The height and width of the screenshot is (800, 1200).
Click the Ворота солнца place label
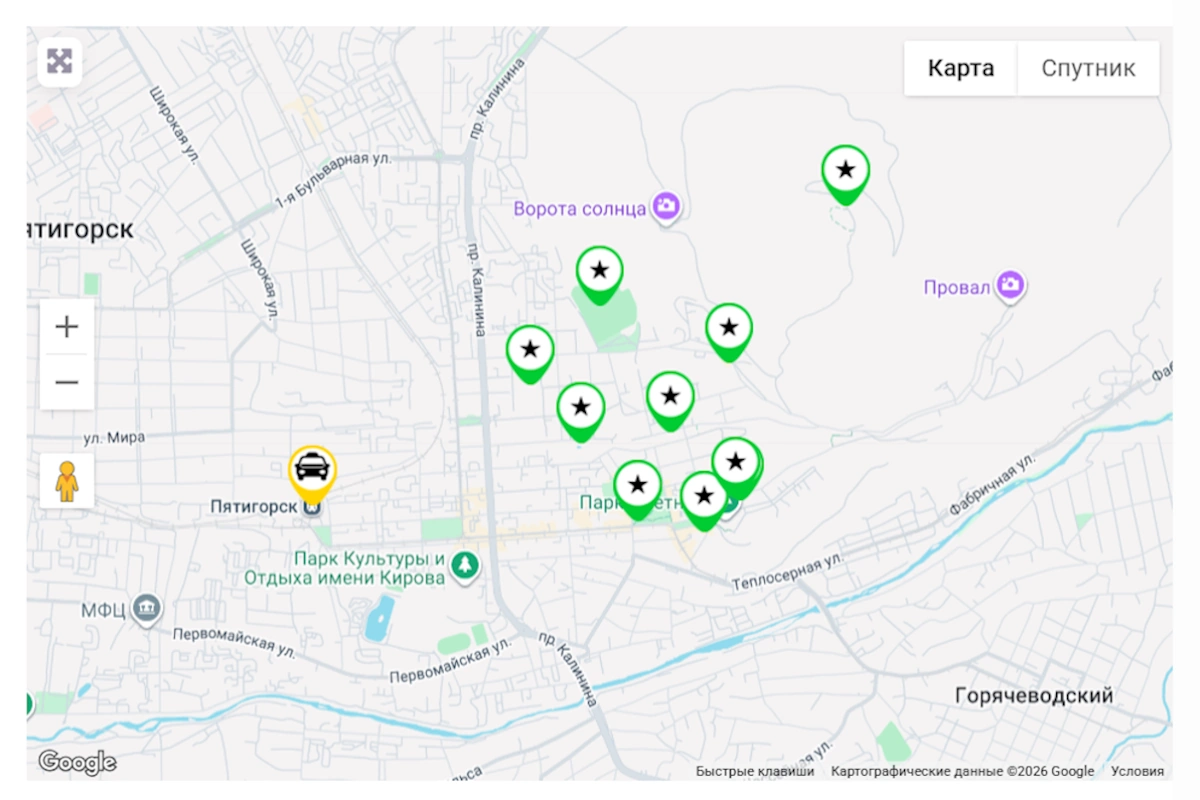580,209
